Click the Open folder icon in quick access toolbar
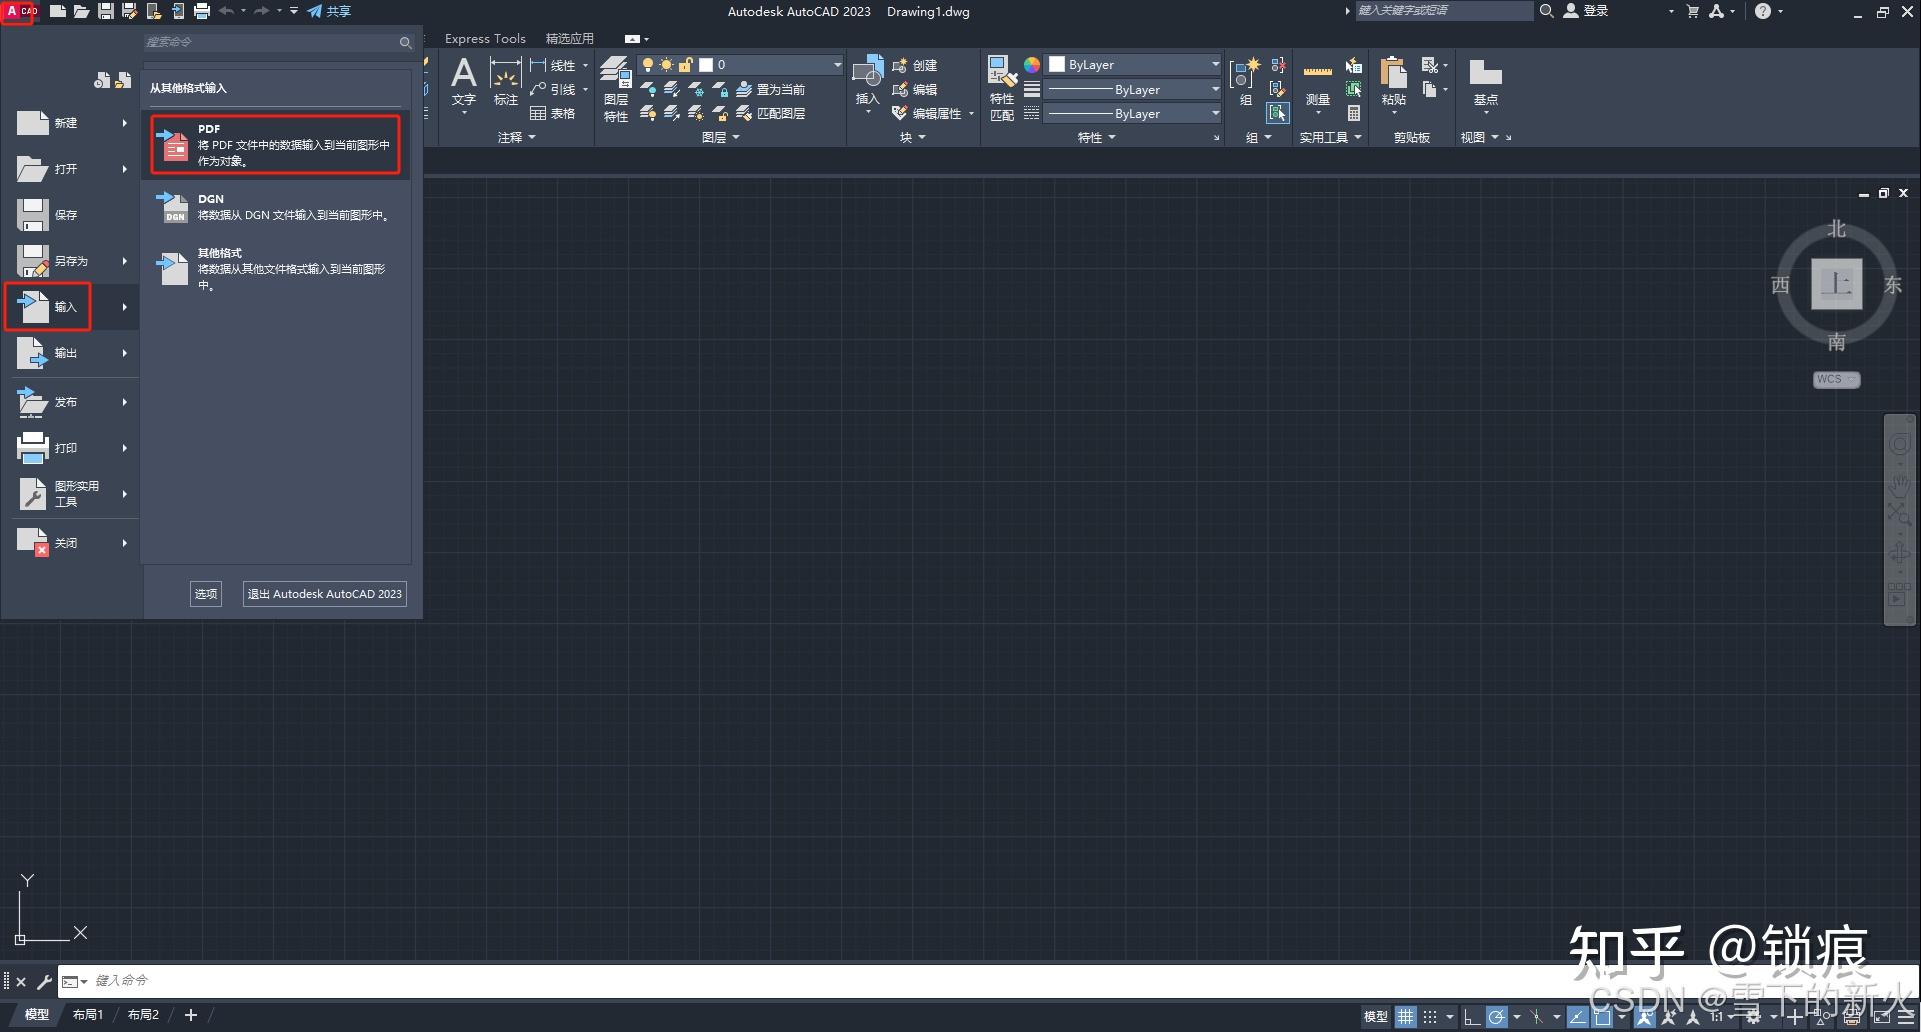This screenshot has height=1032, width=1921. tap(82, 11)
